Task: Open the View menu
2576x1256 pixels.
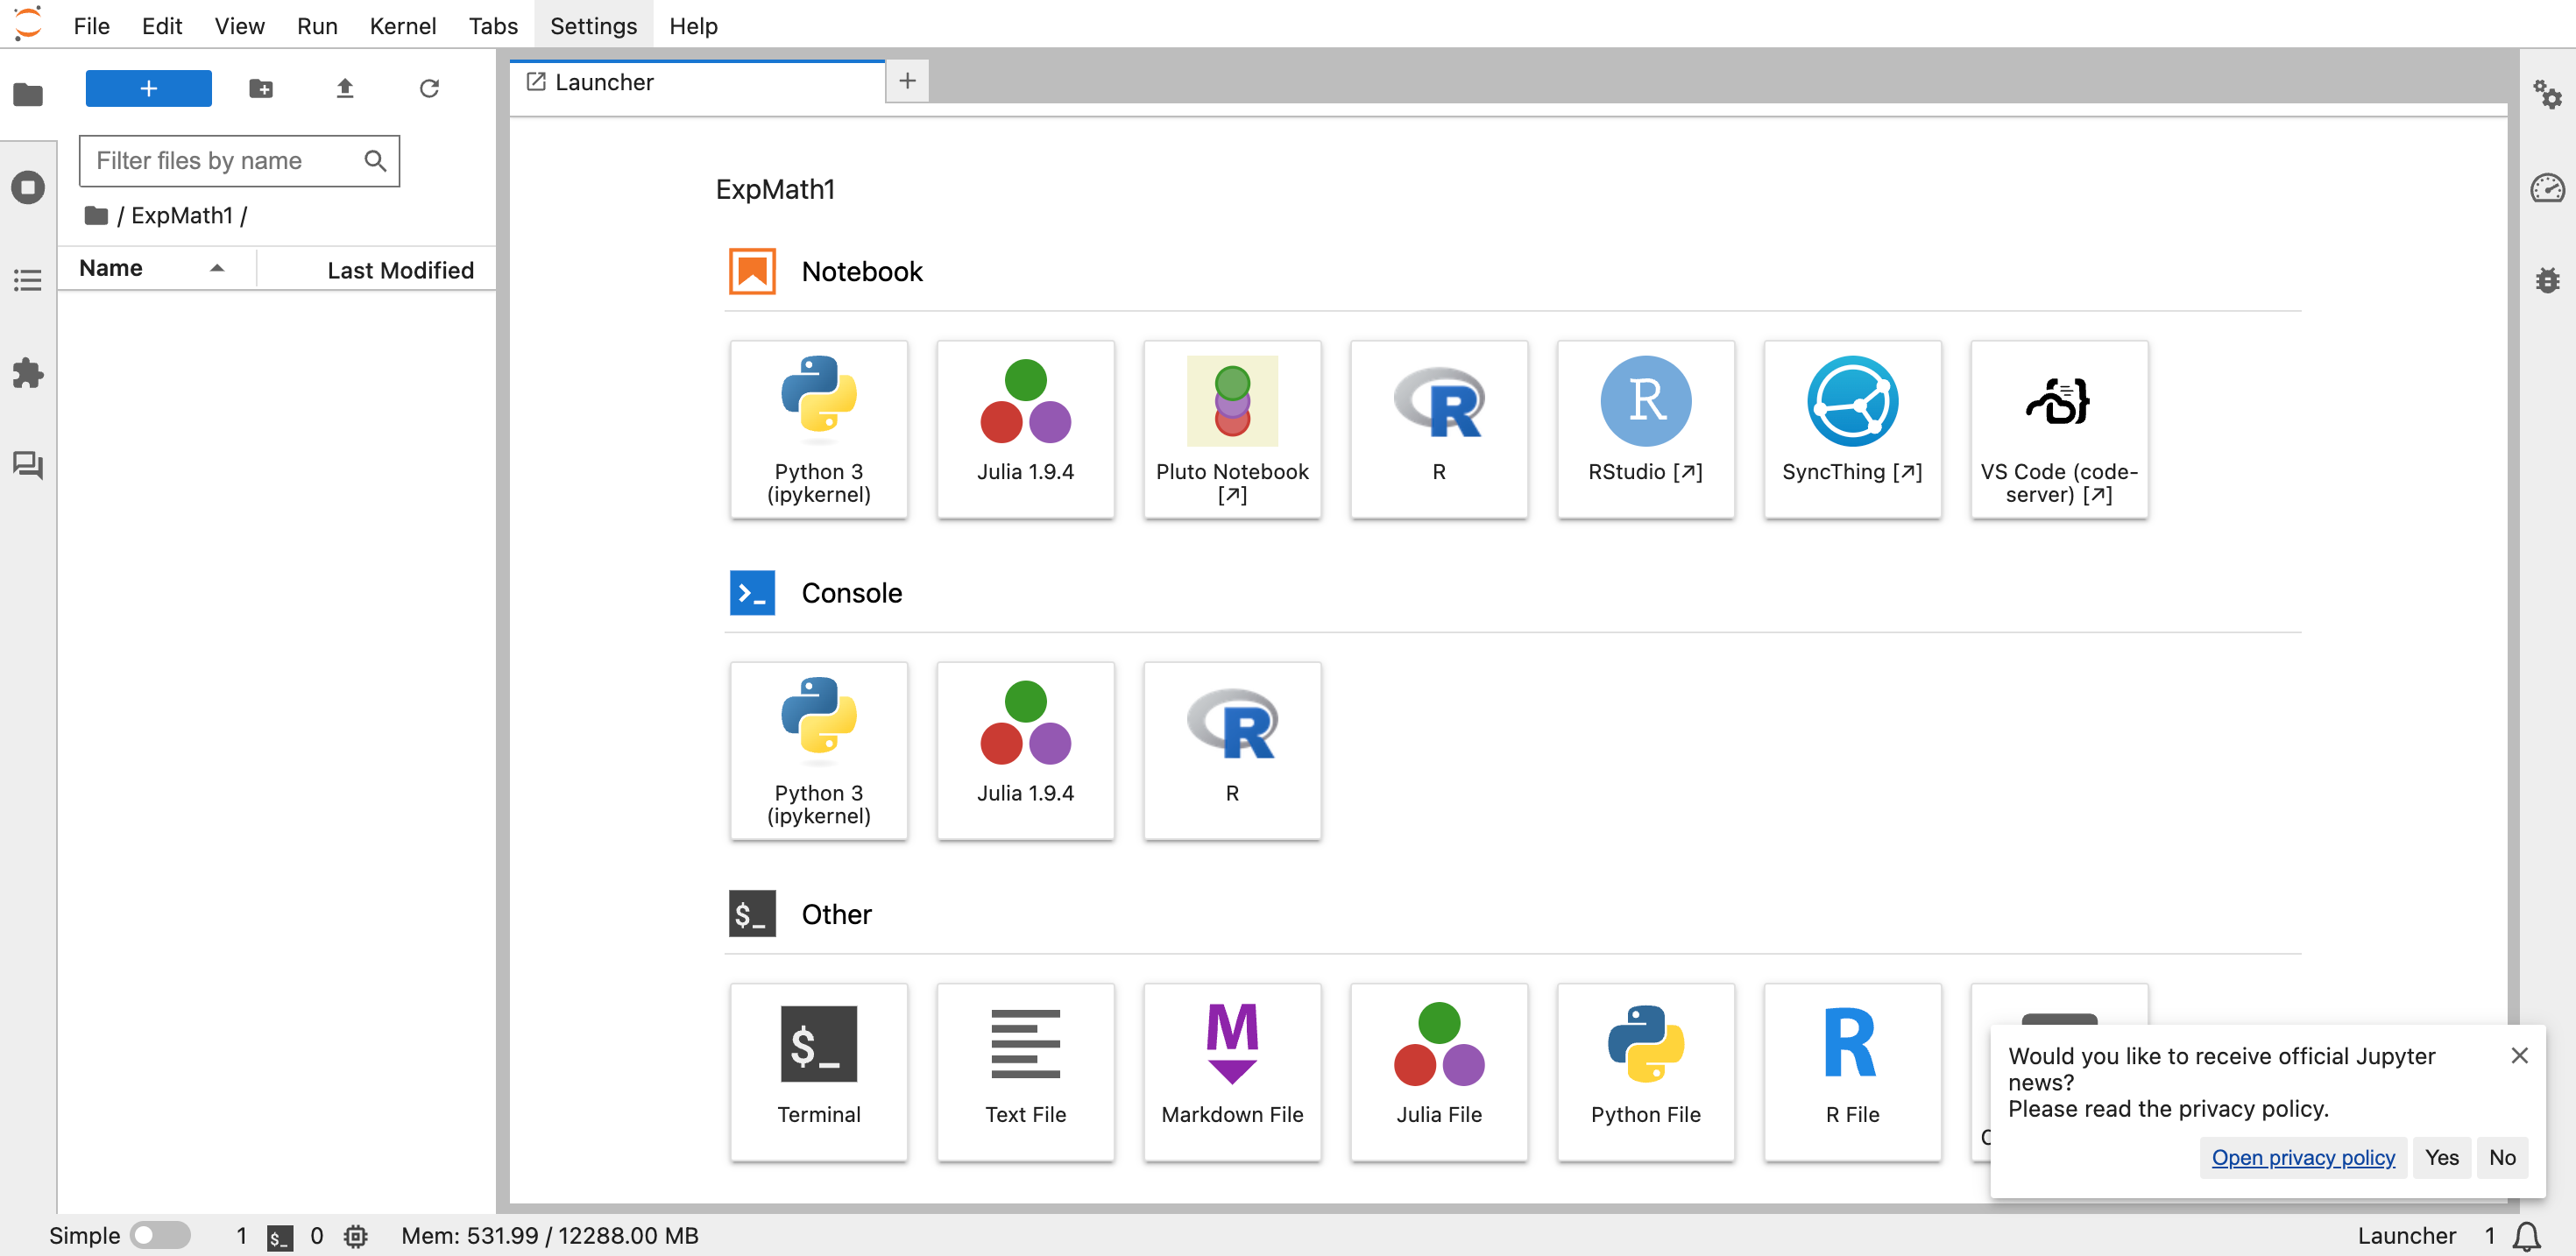Action: [x=239, y=26]
